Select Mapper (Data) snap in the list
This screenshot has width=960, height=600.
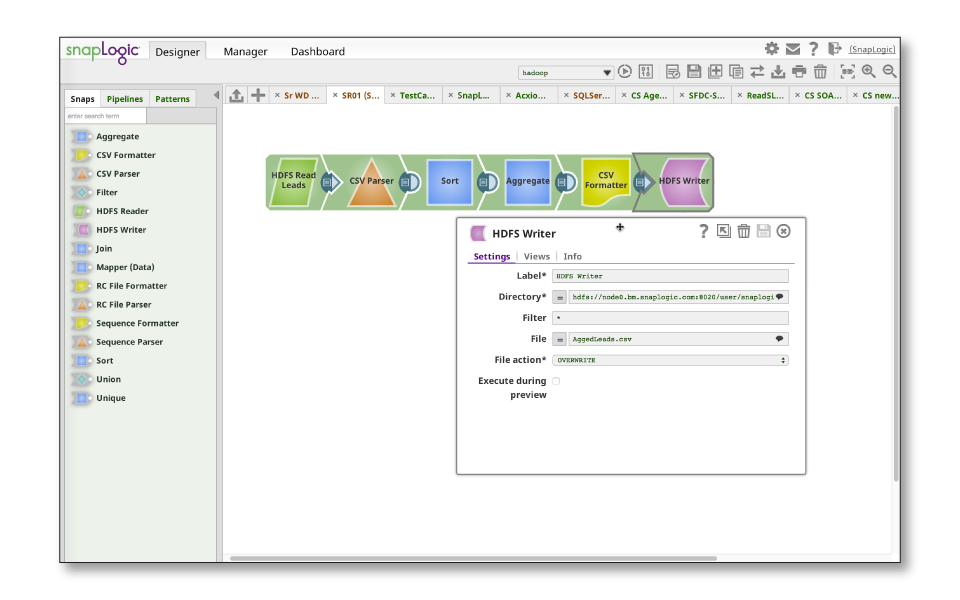125,267
